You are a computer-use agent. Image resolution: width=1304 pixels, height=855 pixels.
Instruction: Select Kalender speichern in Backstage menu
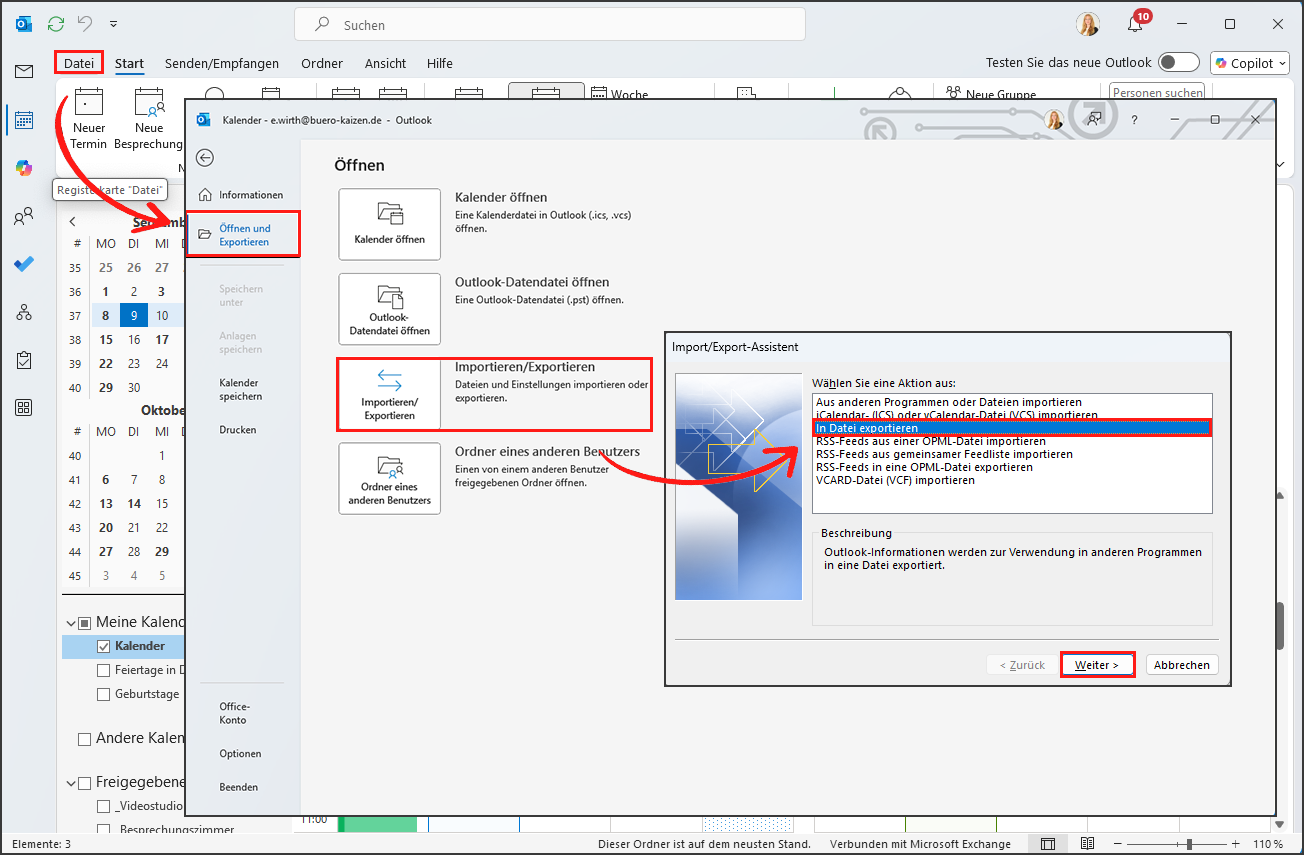243,389
